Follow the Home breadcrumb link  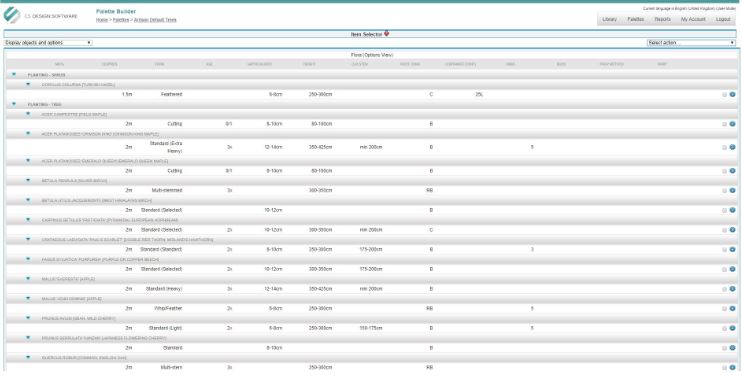pyautogui.click(x=102, y=20)
